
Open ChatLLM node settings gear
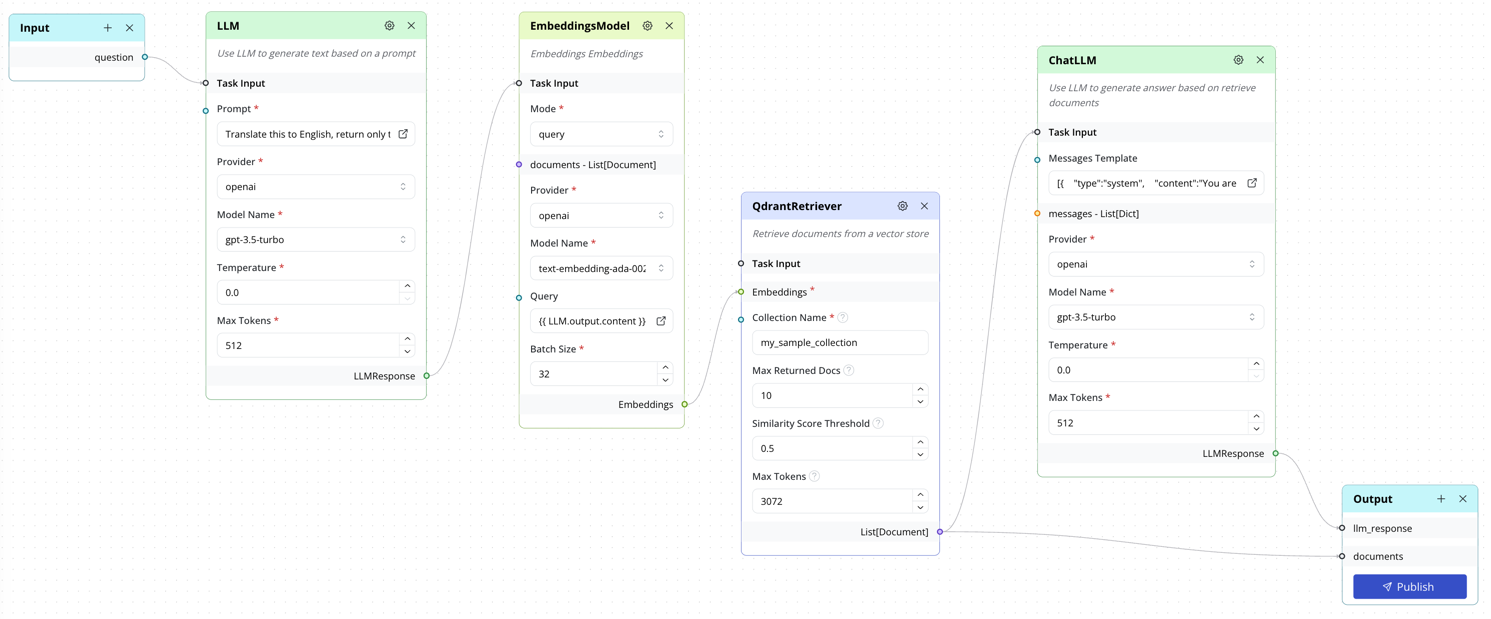[1238, 60]
